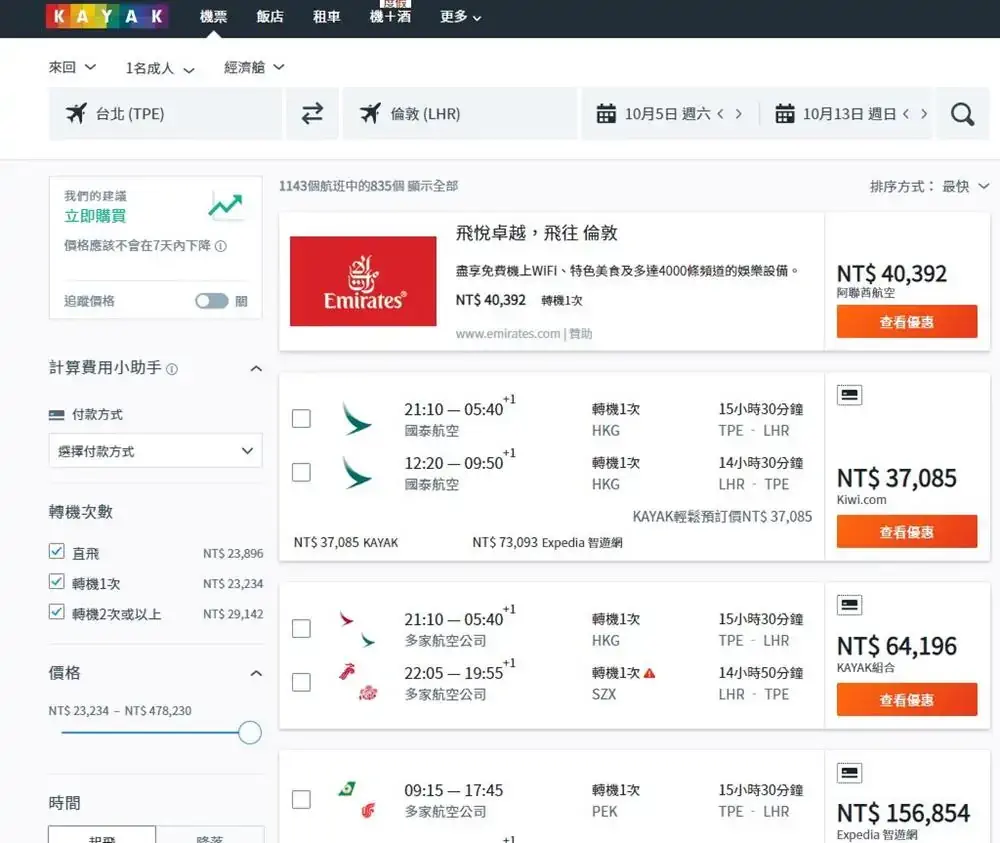Open the www.emirates.com sponsored link
The image size is (1000, 843).
(x=508, y=334)
